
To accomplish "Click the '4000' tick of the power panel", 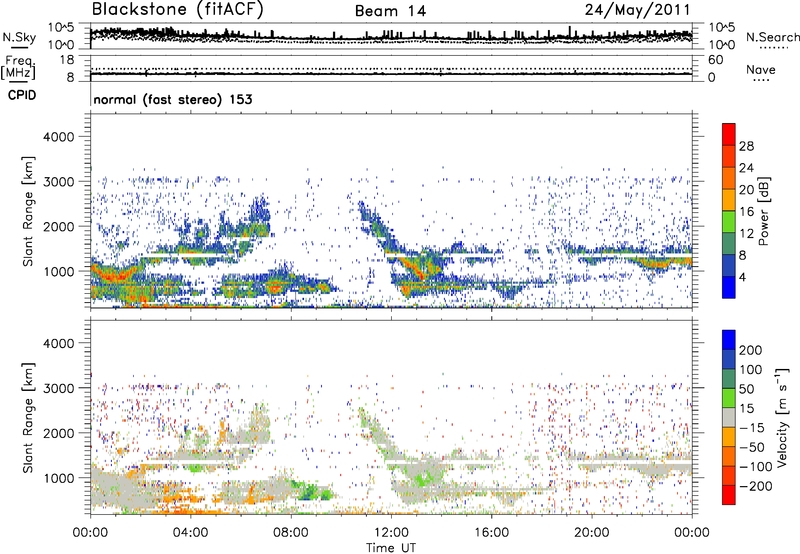I will [58, 137].
